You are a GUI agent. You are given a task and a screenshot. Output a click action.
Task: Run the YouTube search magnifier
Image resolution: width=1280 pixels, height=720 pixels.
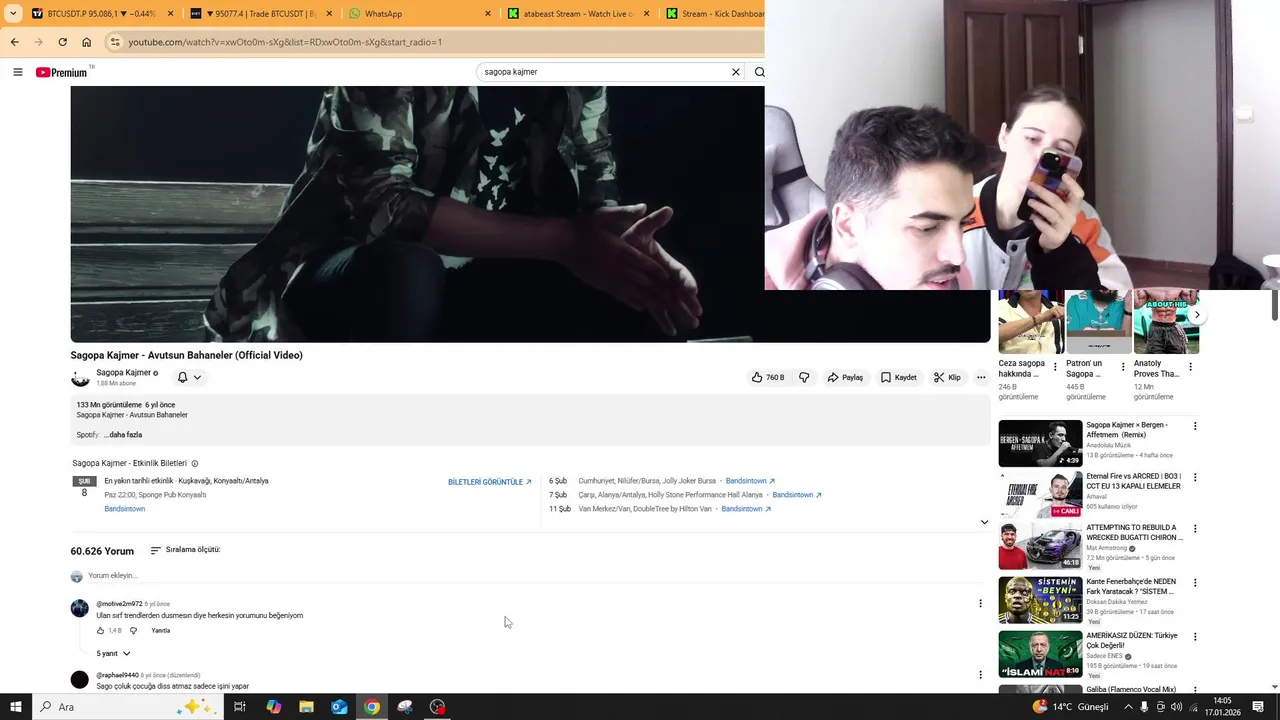759,72
